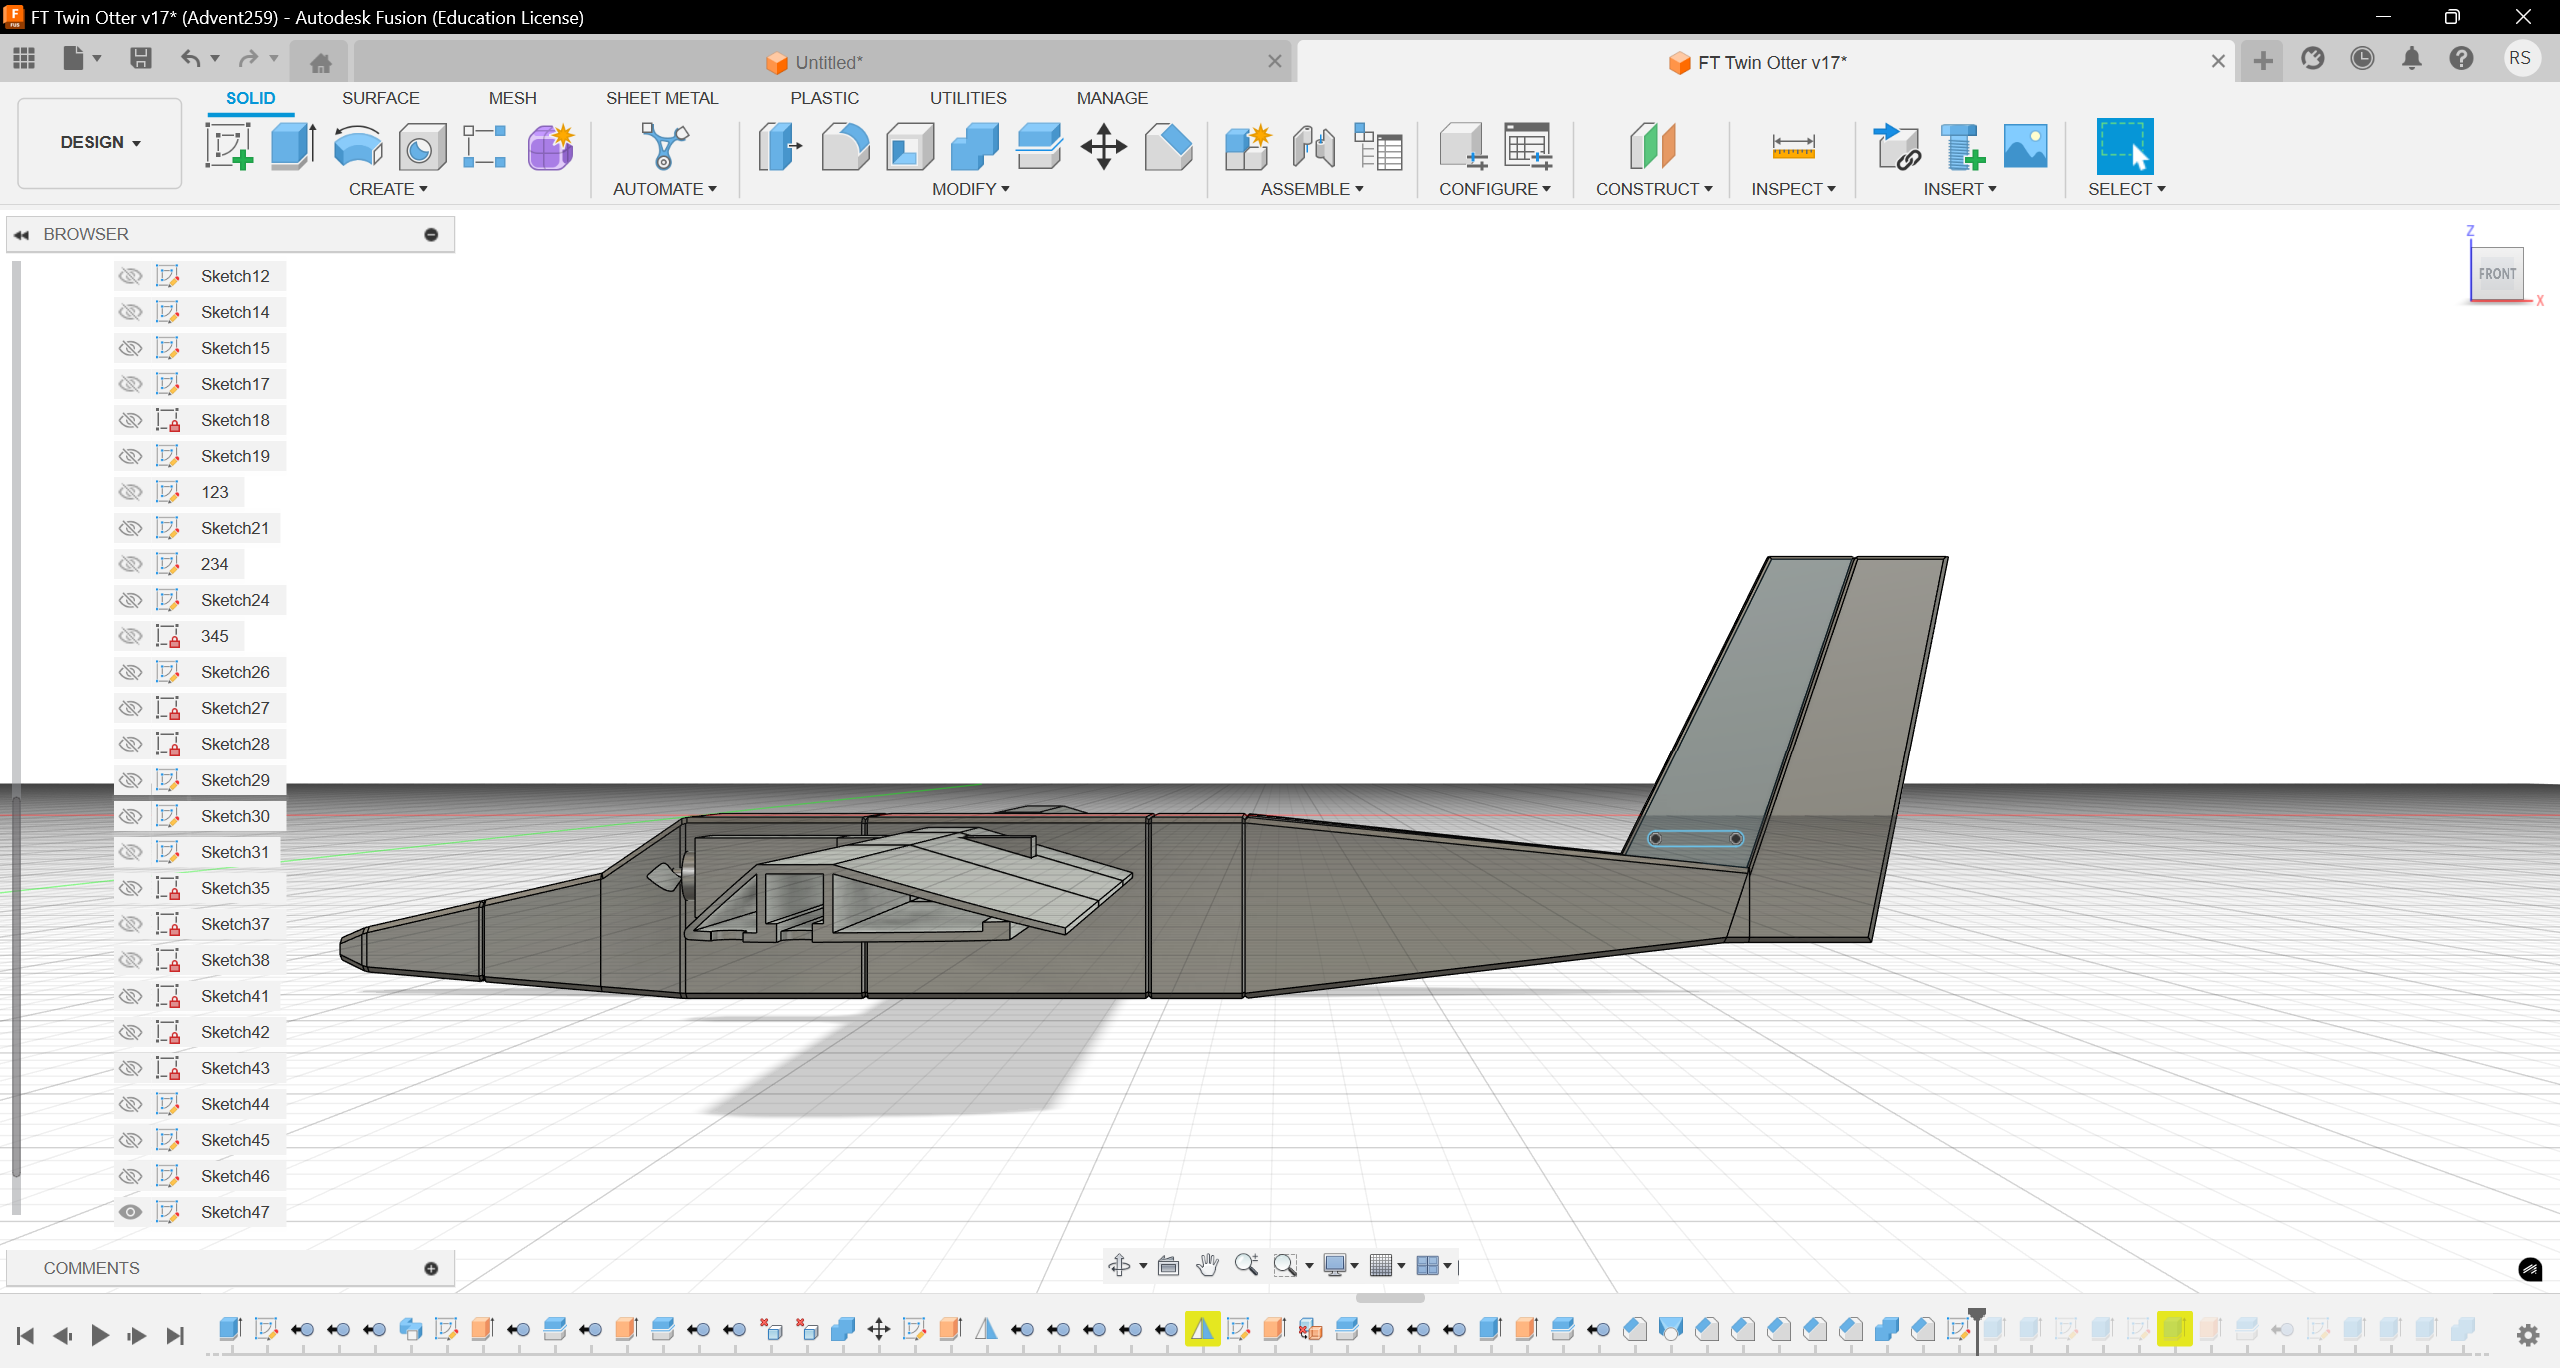
Task: Toggle visibility of Sketch45
Action: tap(130, 1140)
